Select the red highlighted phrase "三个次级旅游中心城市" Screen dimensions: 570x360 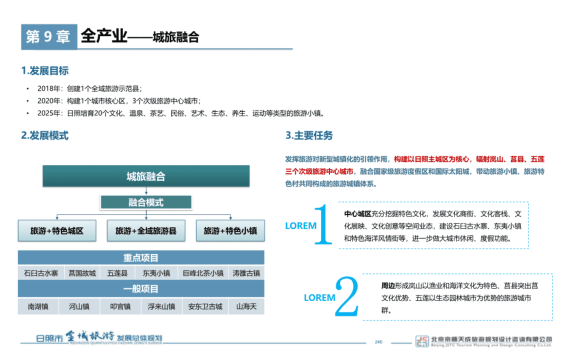coord(319,171)
